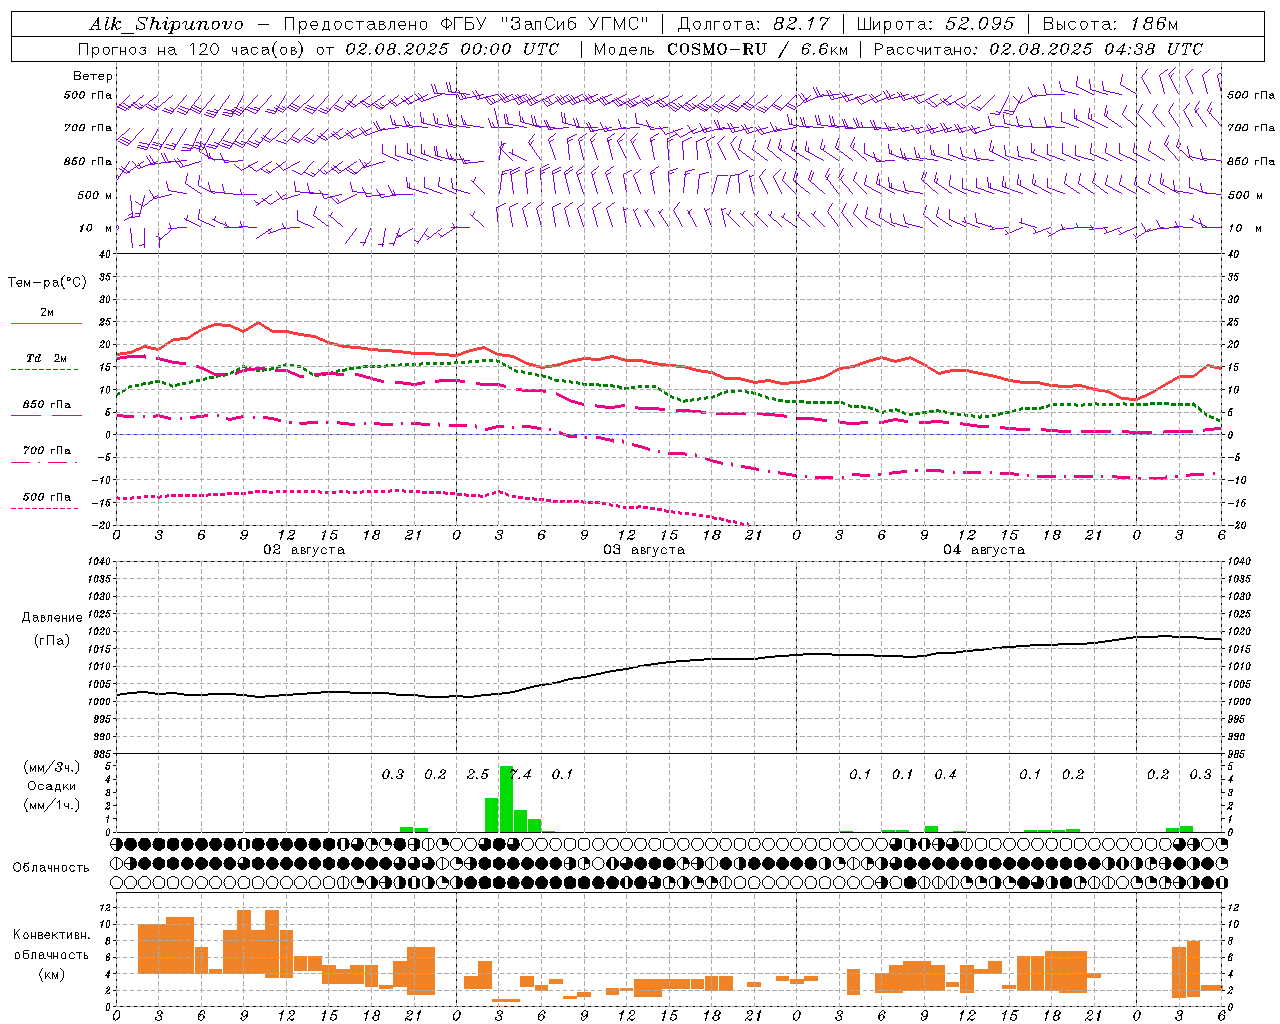Viewport: 1280px width, 1024px height.
Task: Click the "Рассчитано: 02.08.2025 04:38 UTC" timestamp
Action: tap(1038, 49)
